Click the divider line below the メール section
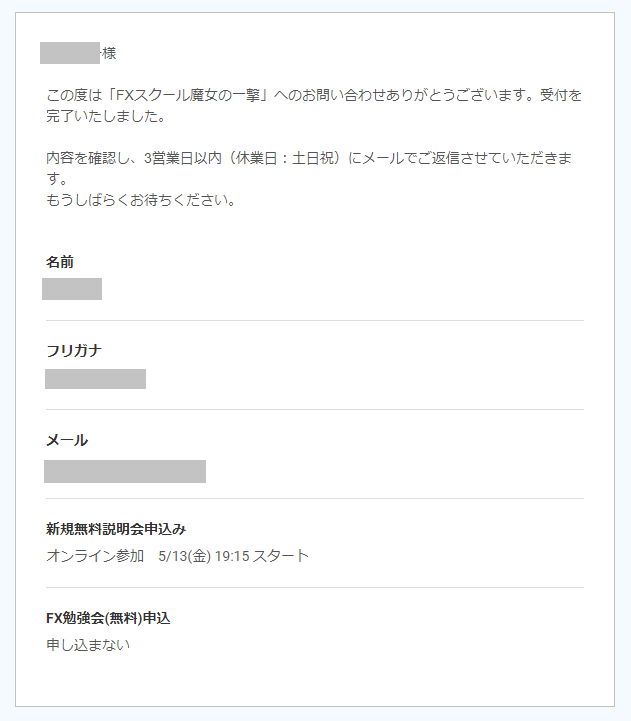Screen dimensions: 631x721 (315, 498)
